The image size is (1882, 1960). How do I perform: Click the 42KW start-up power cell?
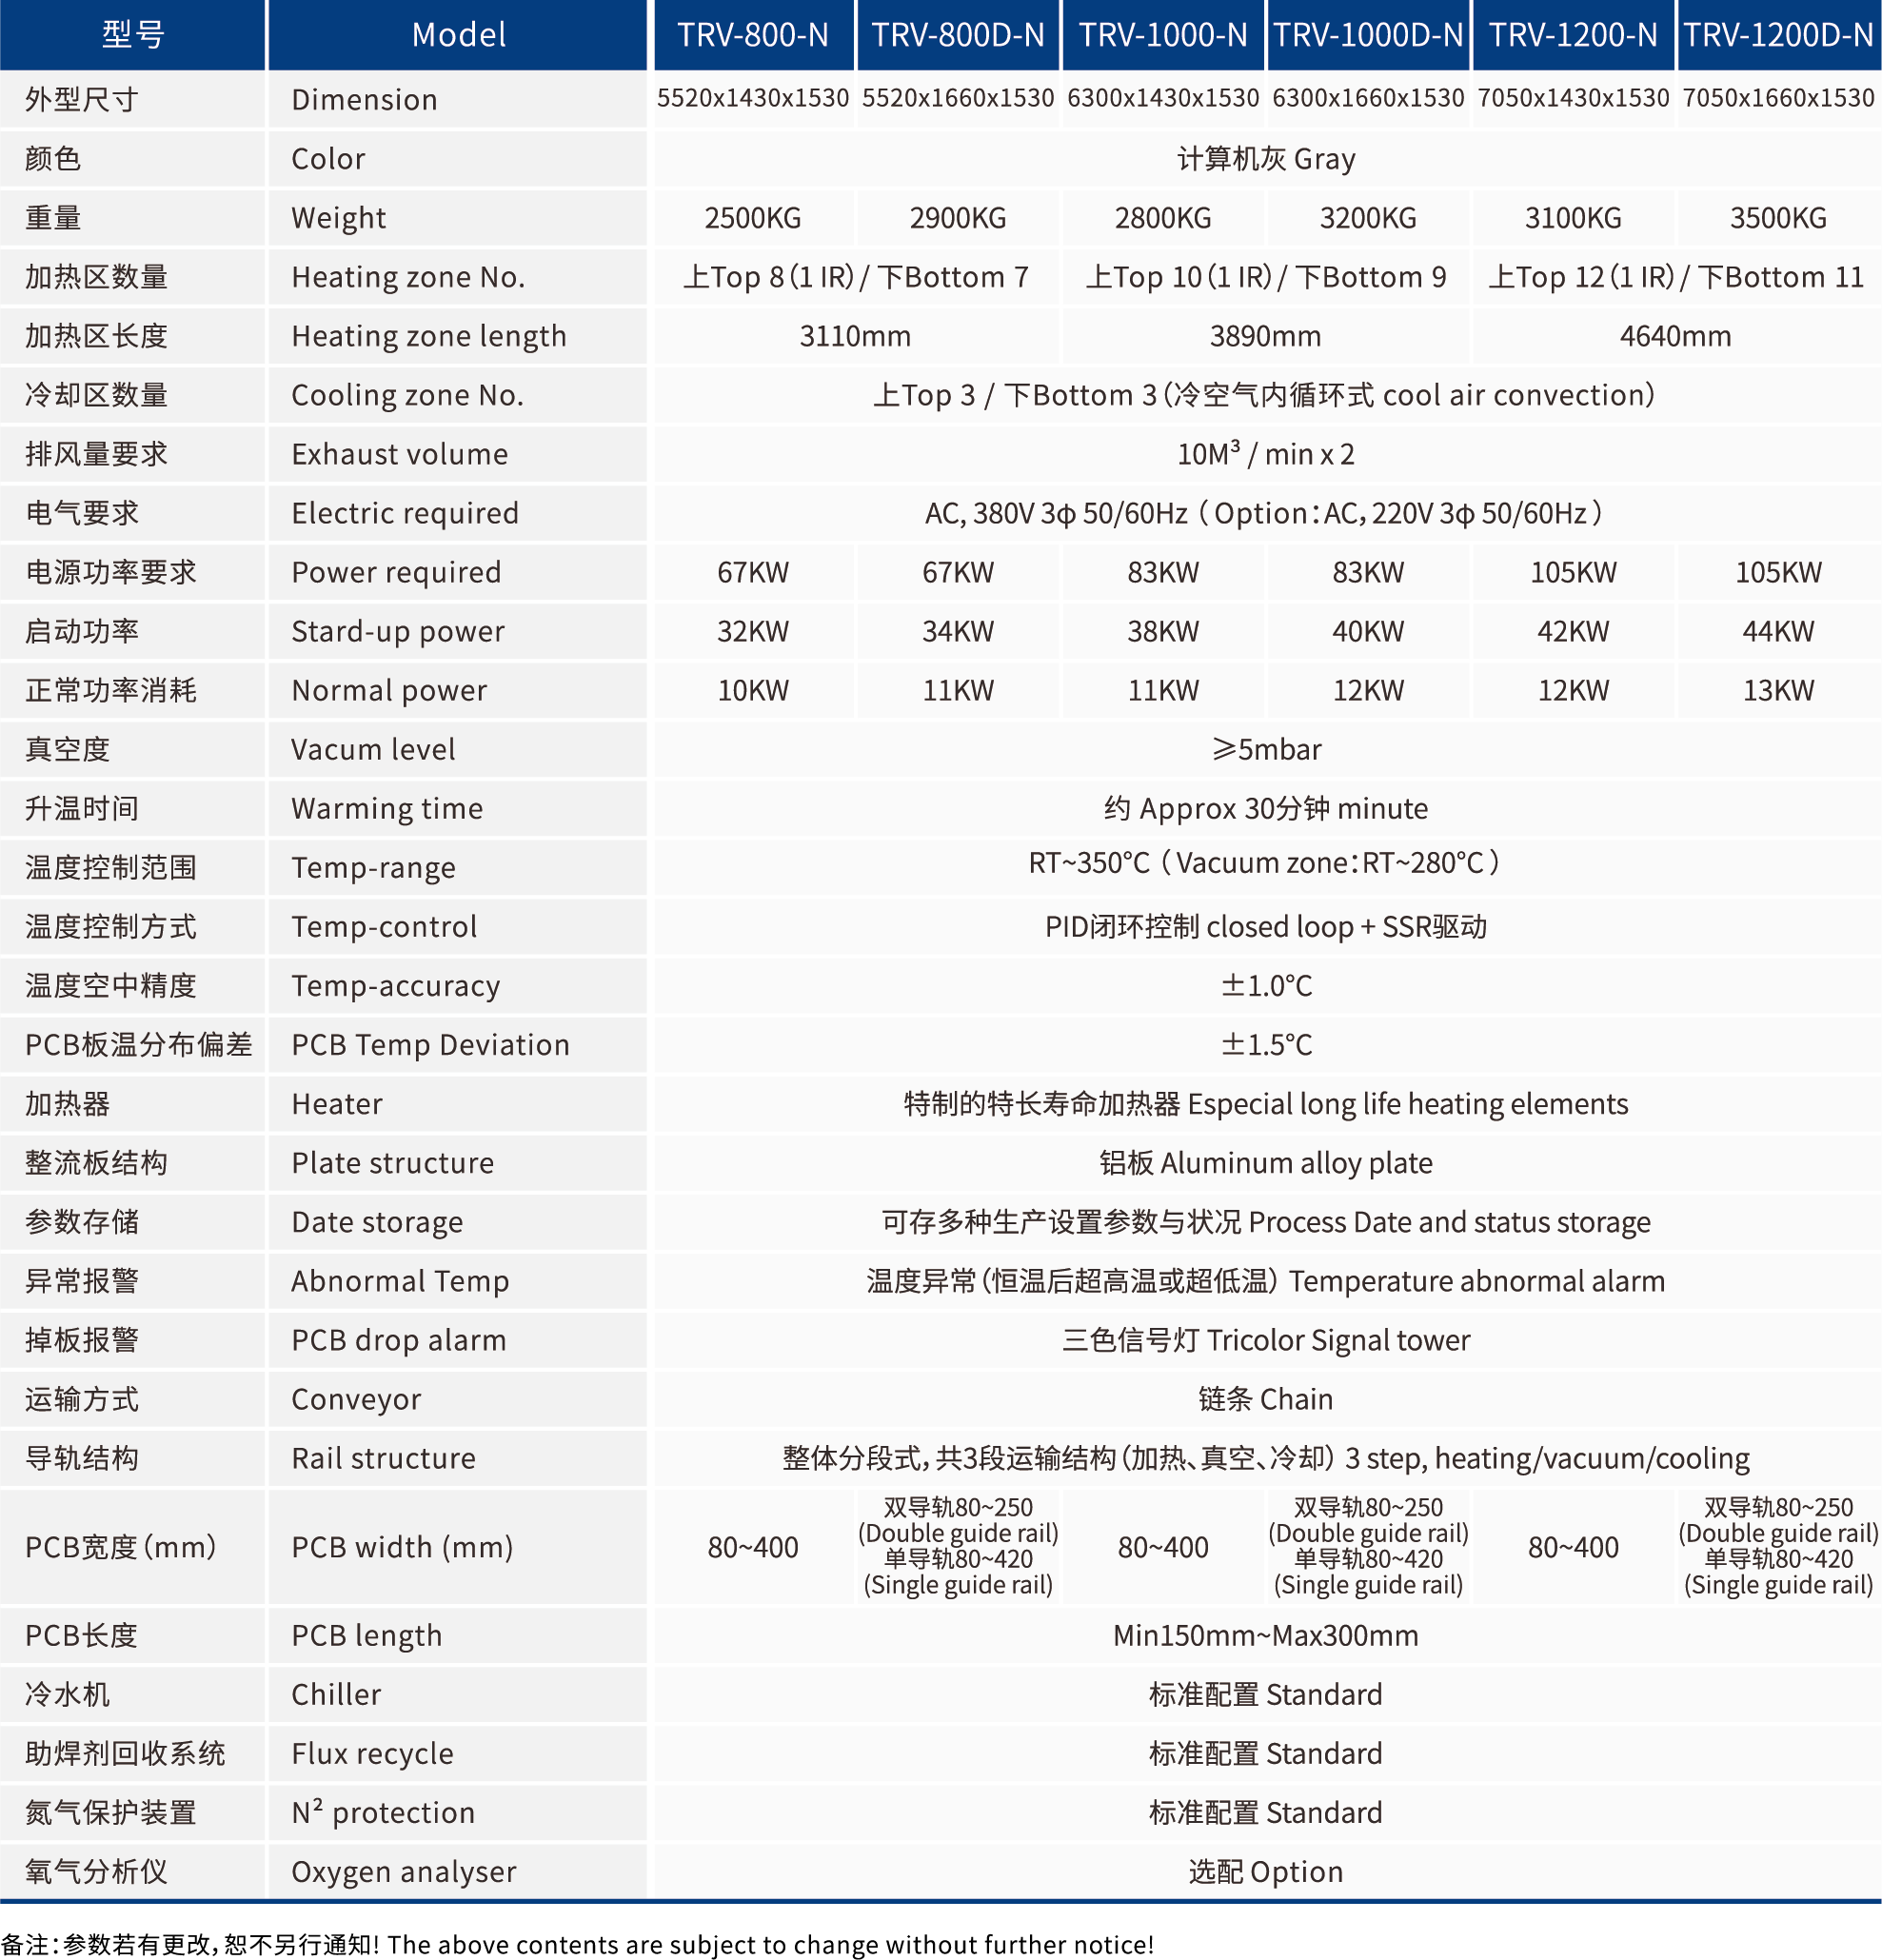point(1573,631)
